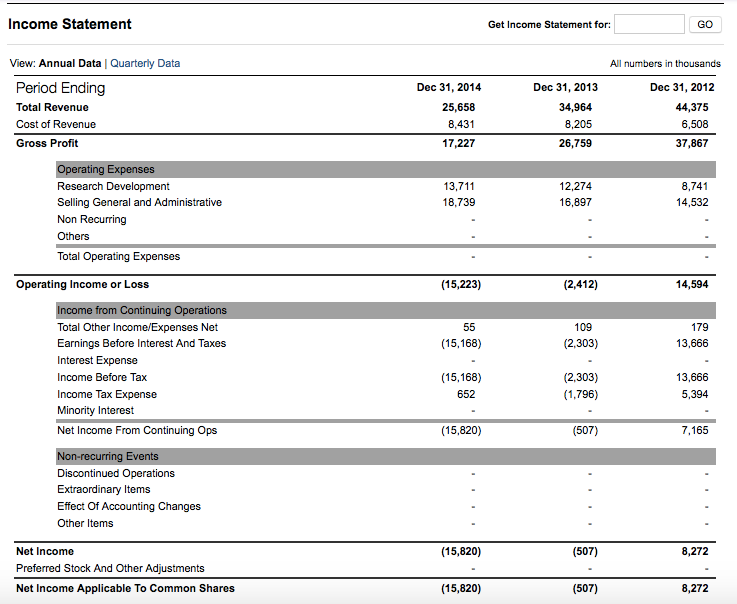737x604 pixels.
Task: Click the Dec 31, 2014 column header
Action: (x=448, y=88)
